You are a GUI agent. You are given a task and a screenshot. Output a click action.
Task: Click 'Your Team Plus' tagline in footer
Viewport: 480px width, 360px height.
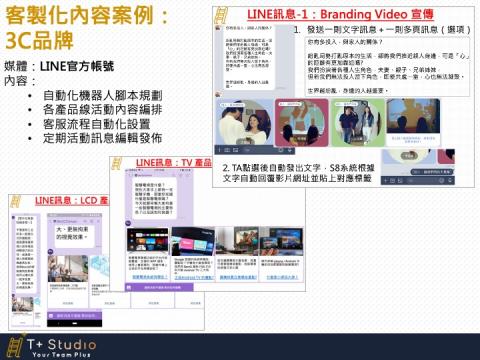[61, 355]
